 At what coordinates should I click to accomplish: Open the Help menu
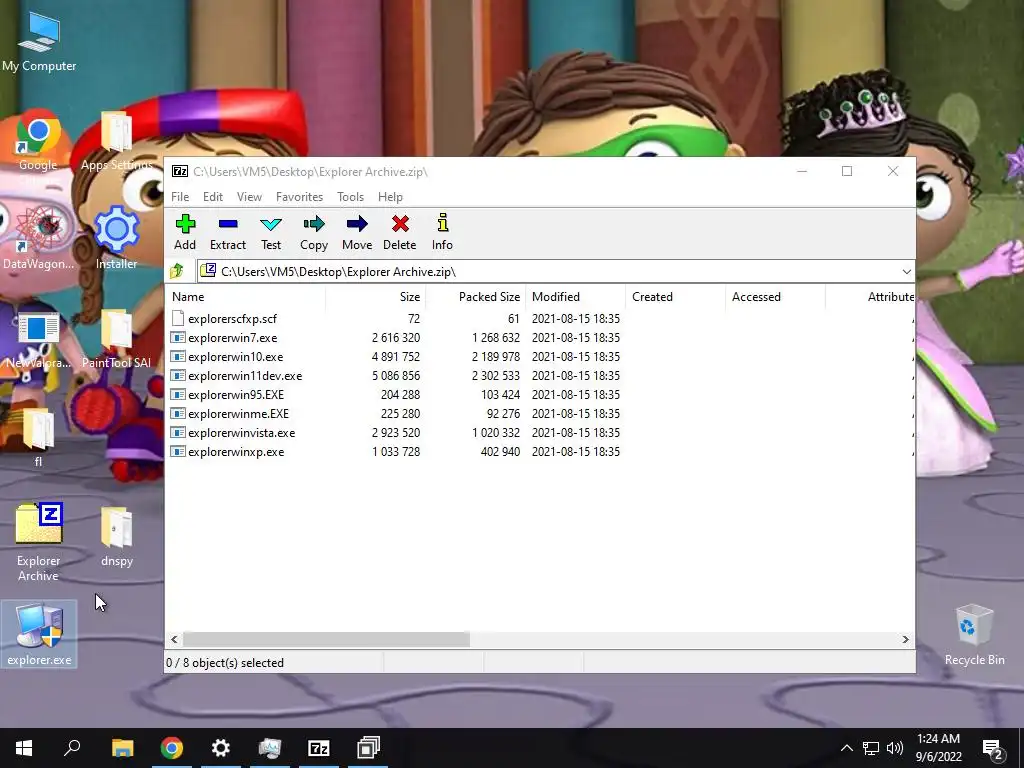[x=390, y=197]
